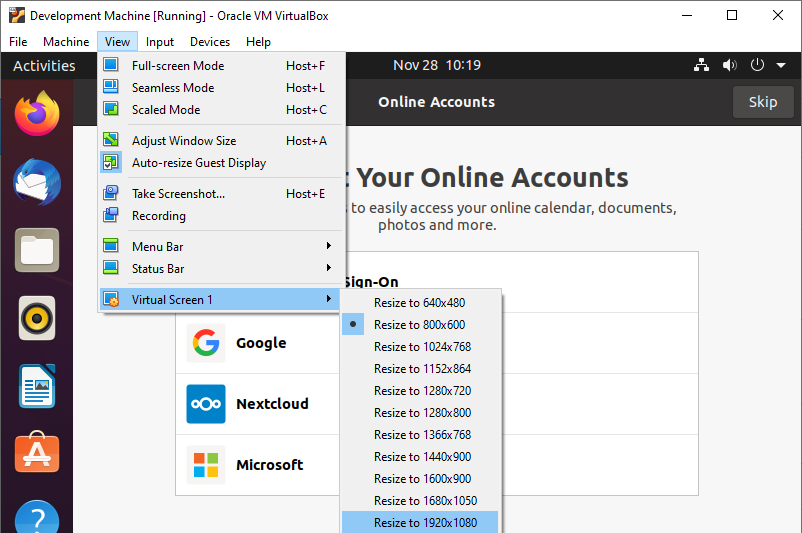802x533 pixels.
Task: Choose Resize to 1600x900
Action: pyautogui.click(x=419, y=478)
